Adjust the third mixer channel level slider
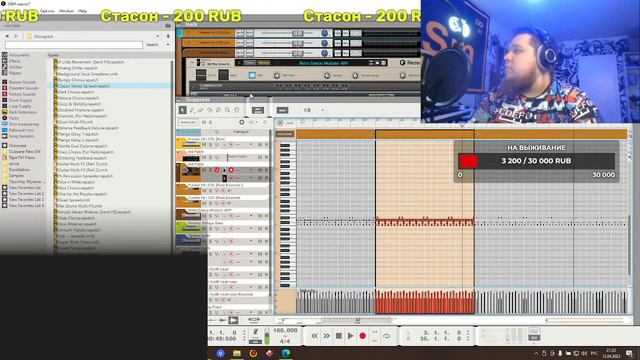640x360 pixels. click(297, 53)
